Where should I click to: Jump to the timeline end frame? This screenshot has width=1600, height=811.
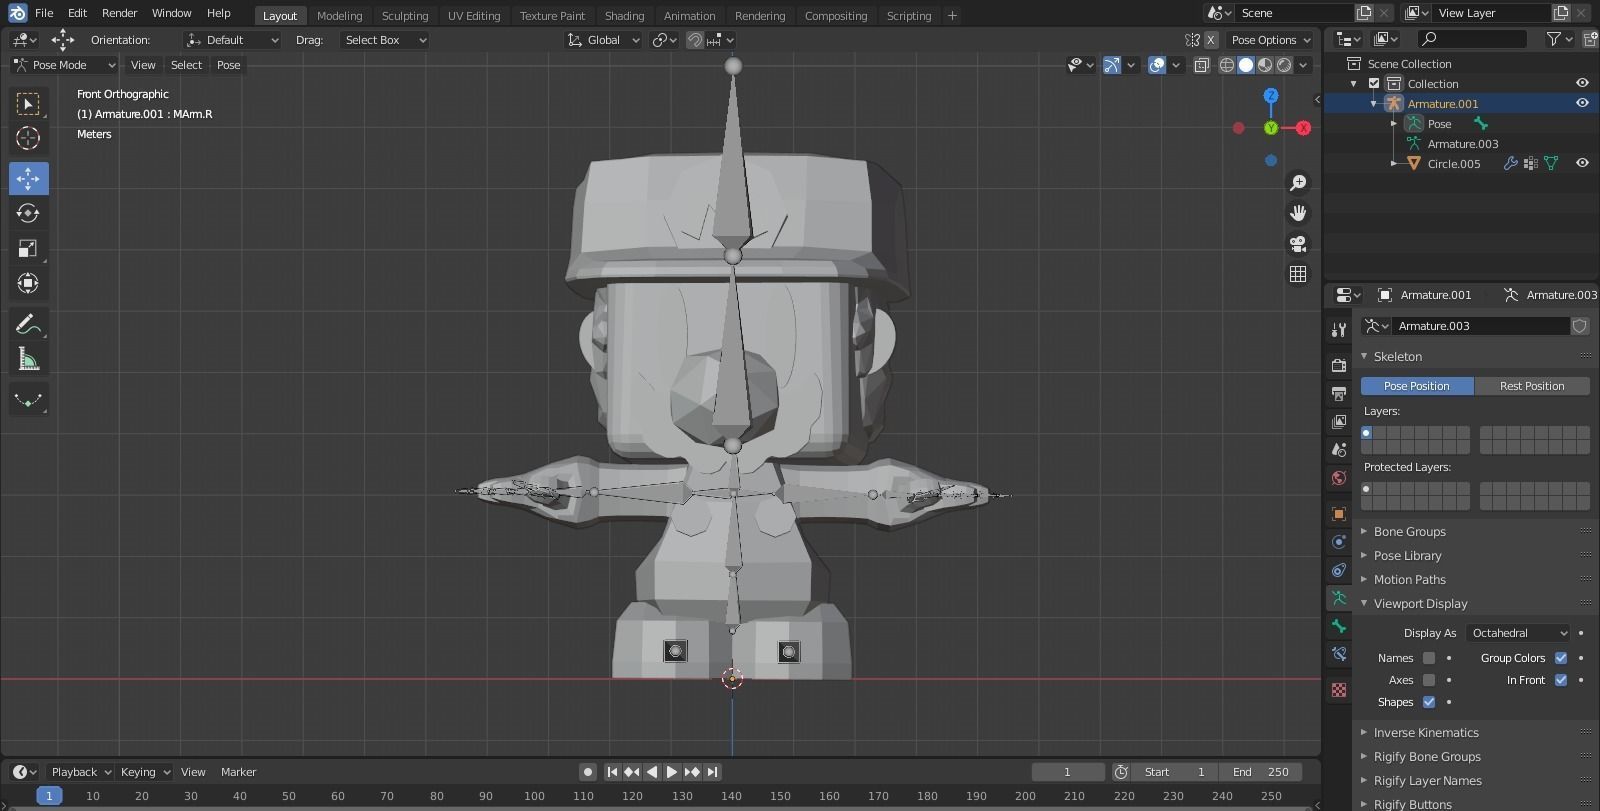point(712,772)
